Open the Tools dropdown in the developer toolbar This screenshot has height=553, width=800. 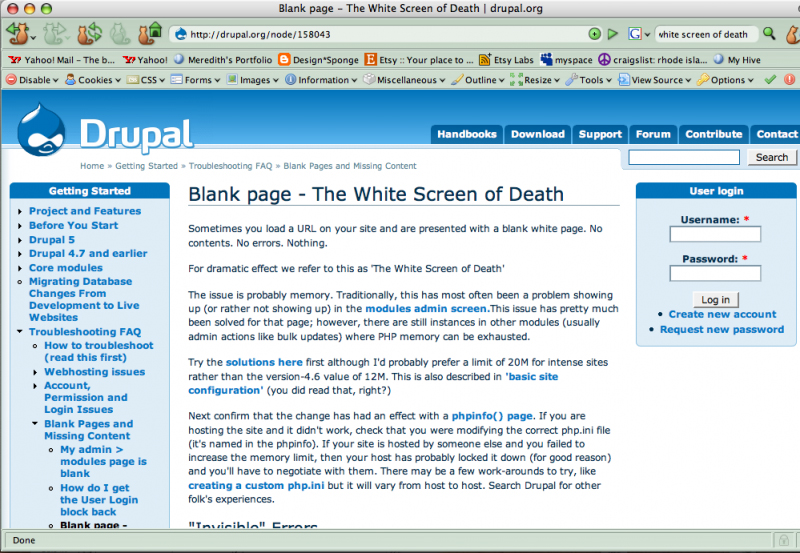588,80
